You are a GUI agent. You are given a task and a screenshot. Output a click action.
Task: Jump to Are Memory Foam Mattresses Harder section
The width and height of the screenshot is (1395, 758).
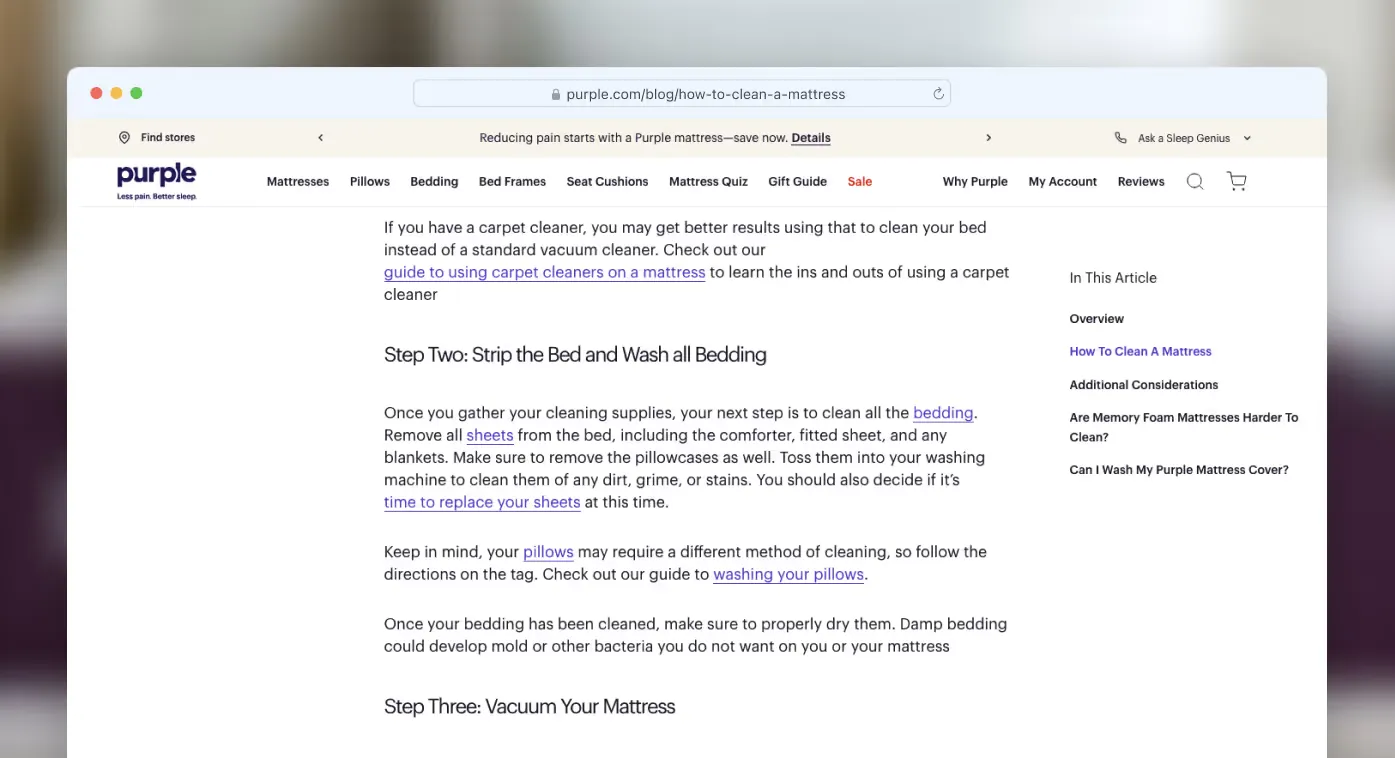click(x=1184, y=427)
